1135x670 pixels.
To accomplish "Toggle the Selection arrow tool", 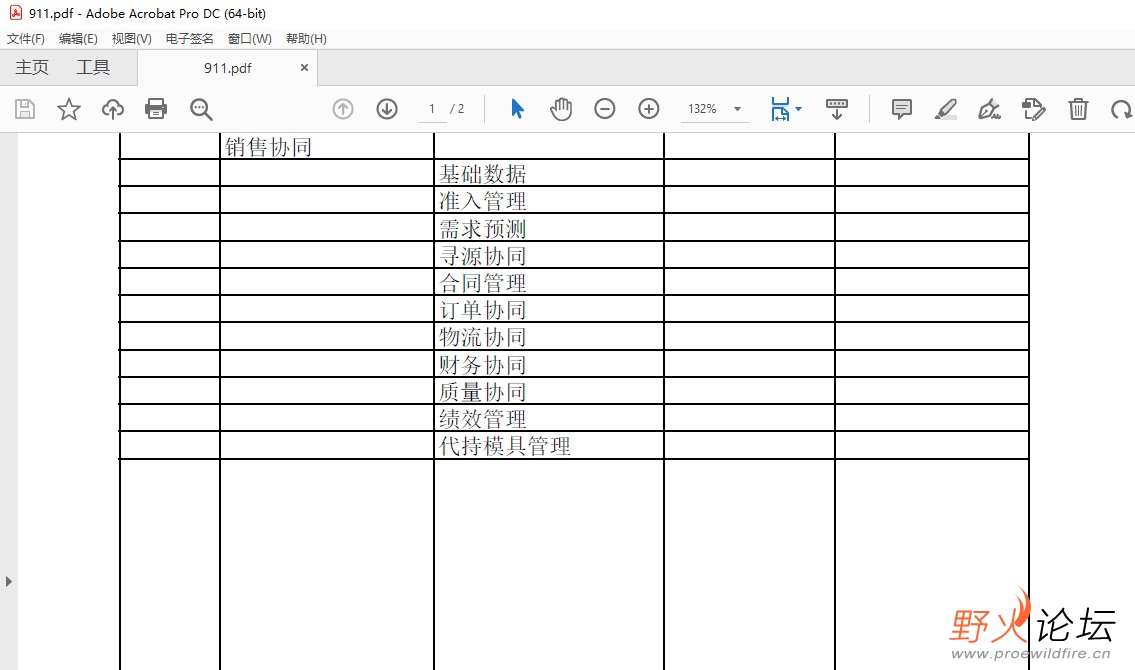I will (517, 109).
